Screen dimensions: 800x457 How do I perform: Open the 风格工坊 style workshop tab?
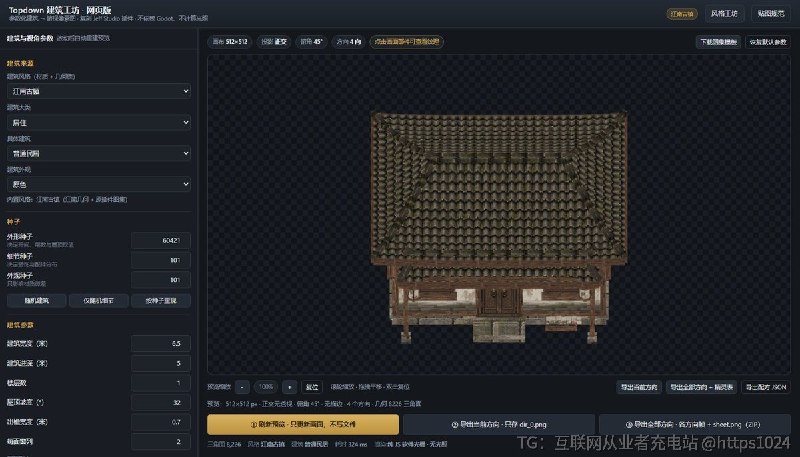click(x=724, y=14)
